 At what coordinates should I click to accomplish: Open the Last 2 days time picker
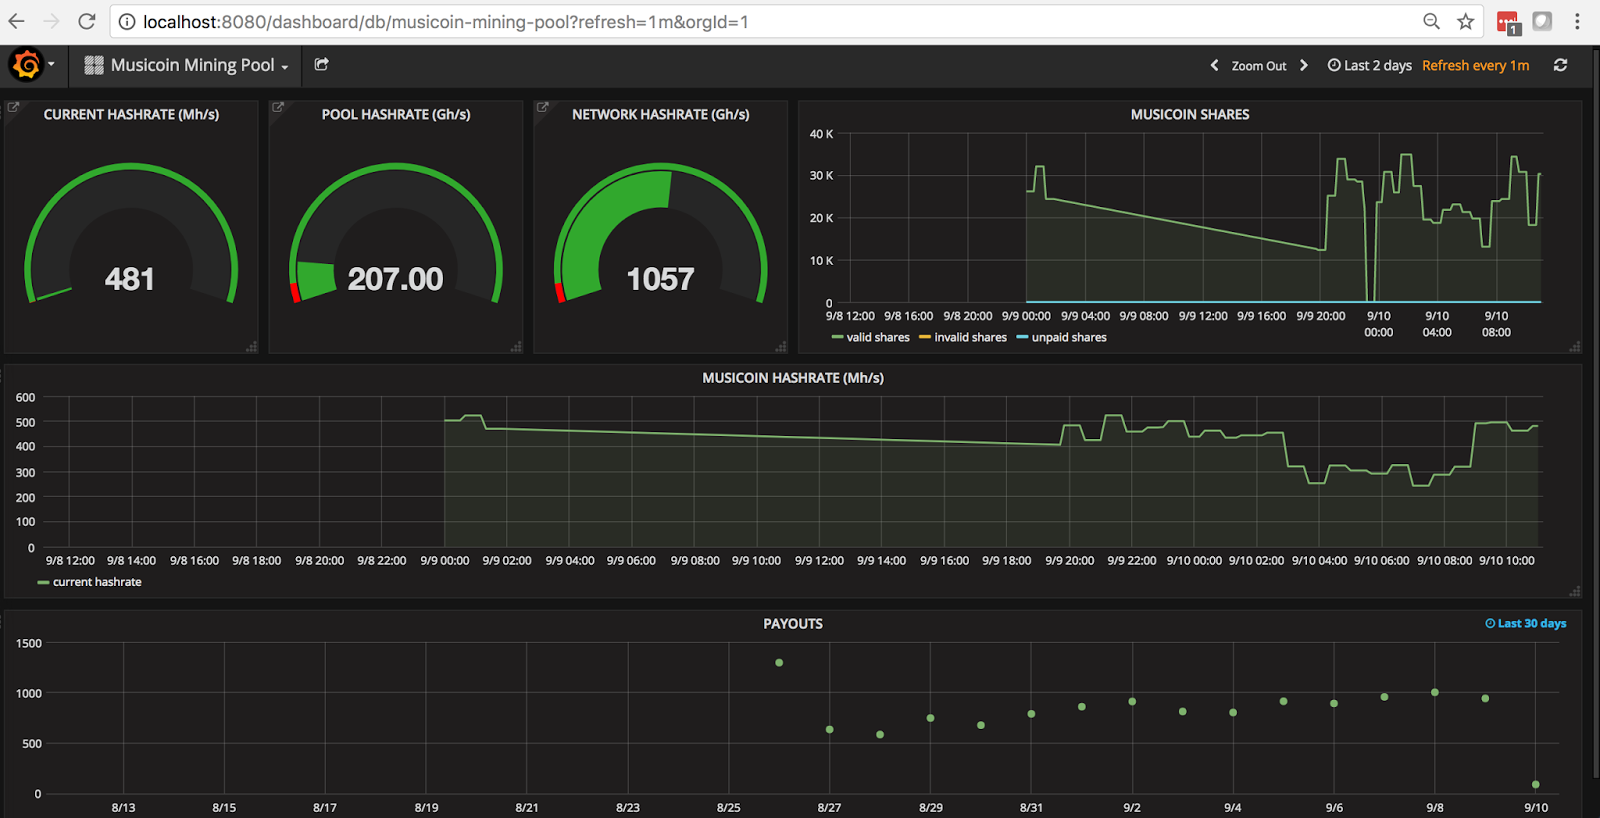click(1370, 65)
